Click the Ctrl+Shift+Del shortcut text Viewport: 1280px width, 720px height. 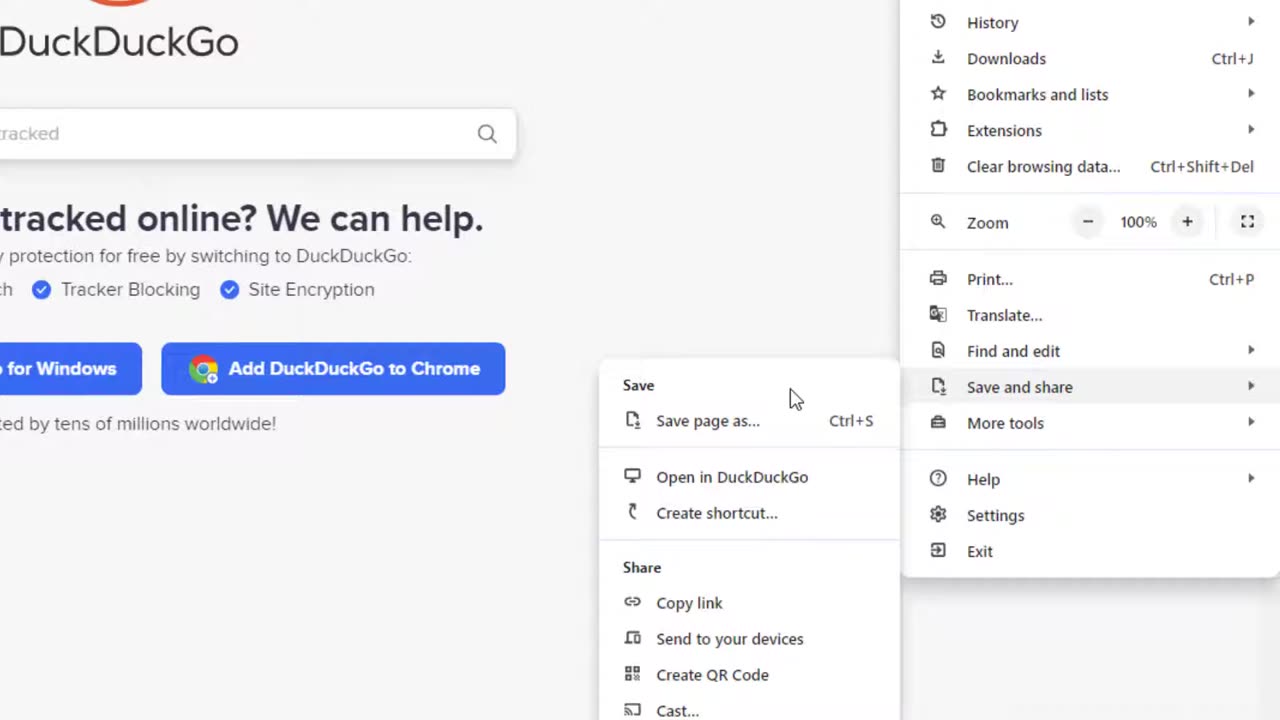[x=1202, y=167]
